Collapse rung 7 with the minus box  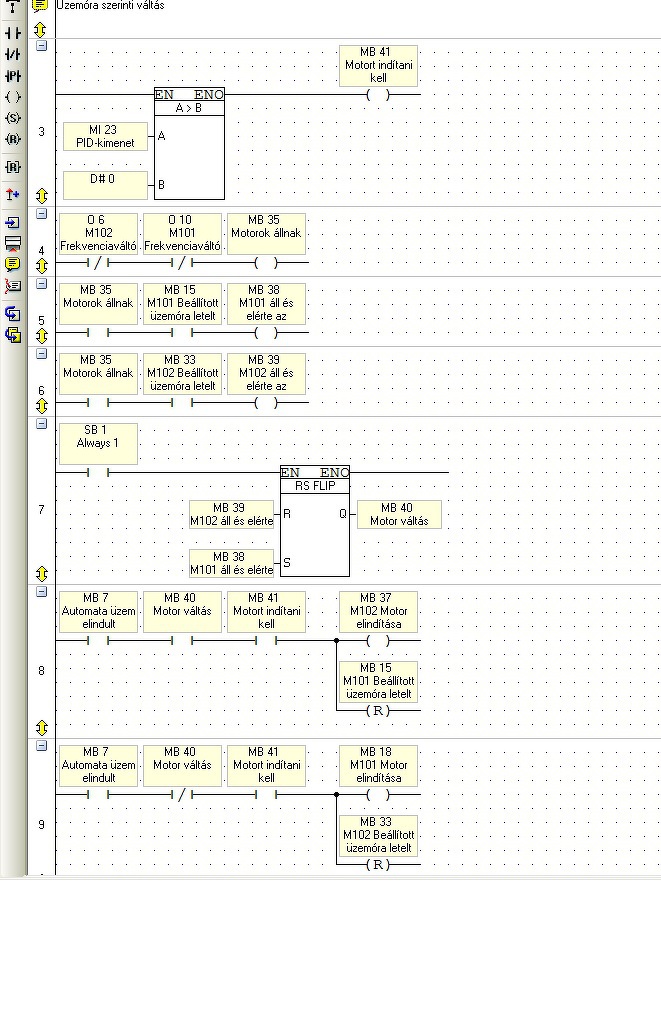(x=41, y=424)
